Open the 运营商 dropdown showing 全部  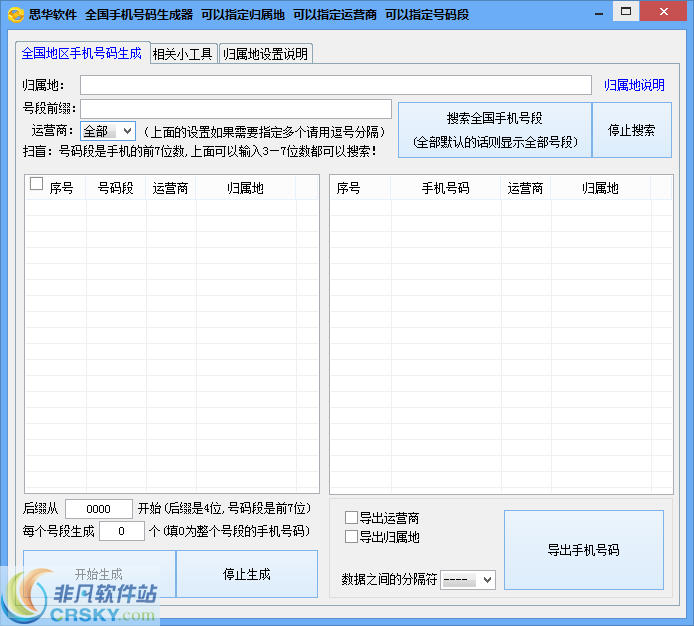(108, 131)
